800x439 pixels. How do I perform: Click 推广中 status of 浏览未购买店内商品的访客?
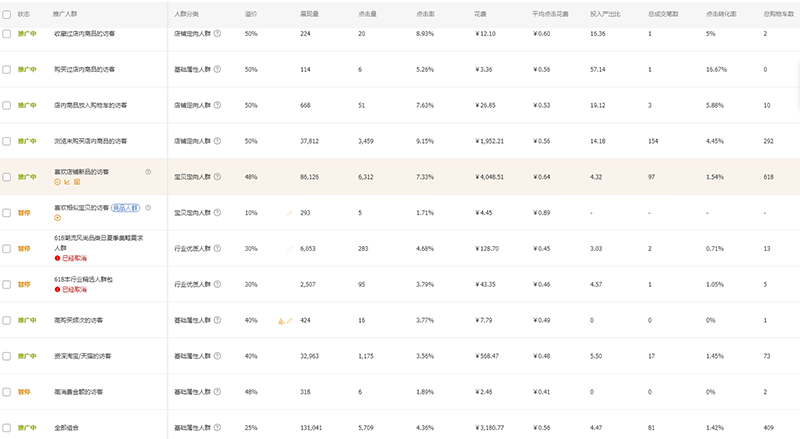27,141
